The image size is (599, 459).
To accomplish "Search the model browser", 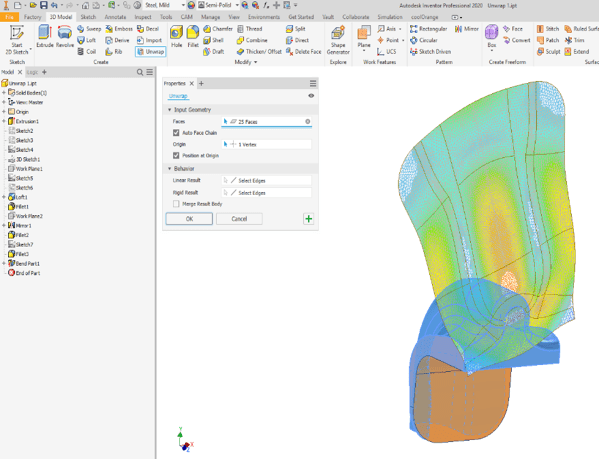I will coord(140,72).
